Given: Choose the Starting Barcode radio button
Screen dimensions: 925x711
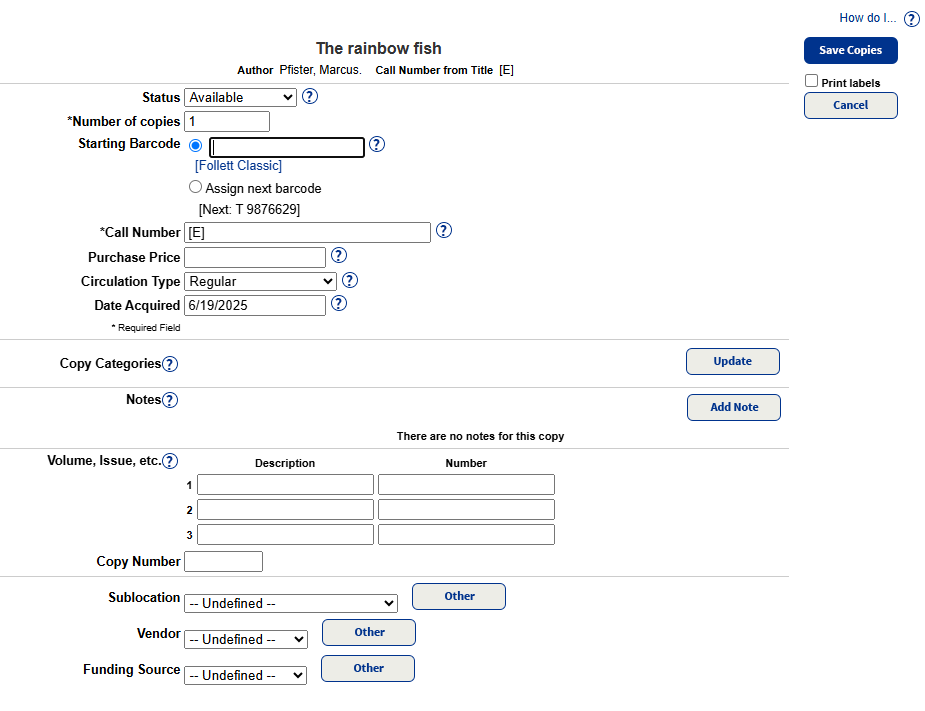Looking at the screenshot, I should pos(195,144).
